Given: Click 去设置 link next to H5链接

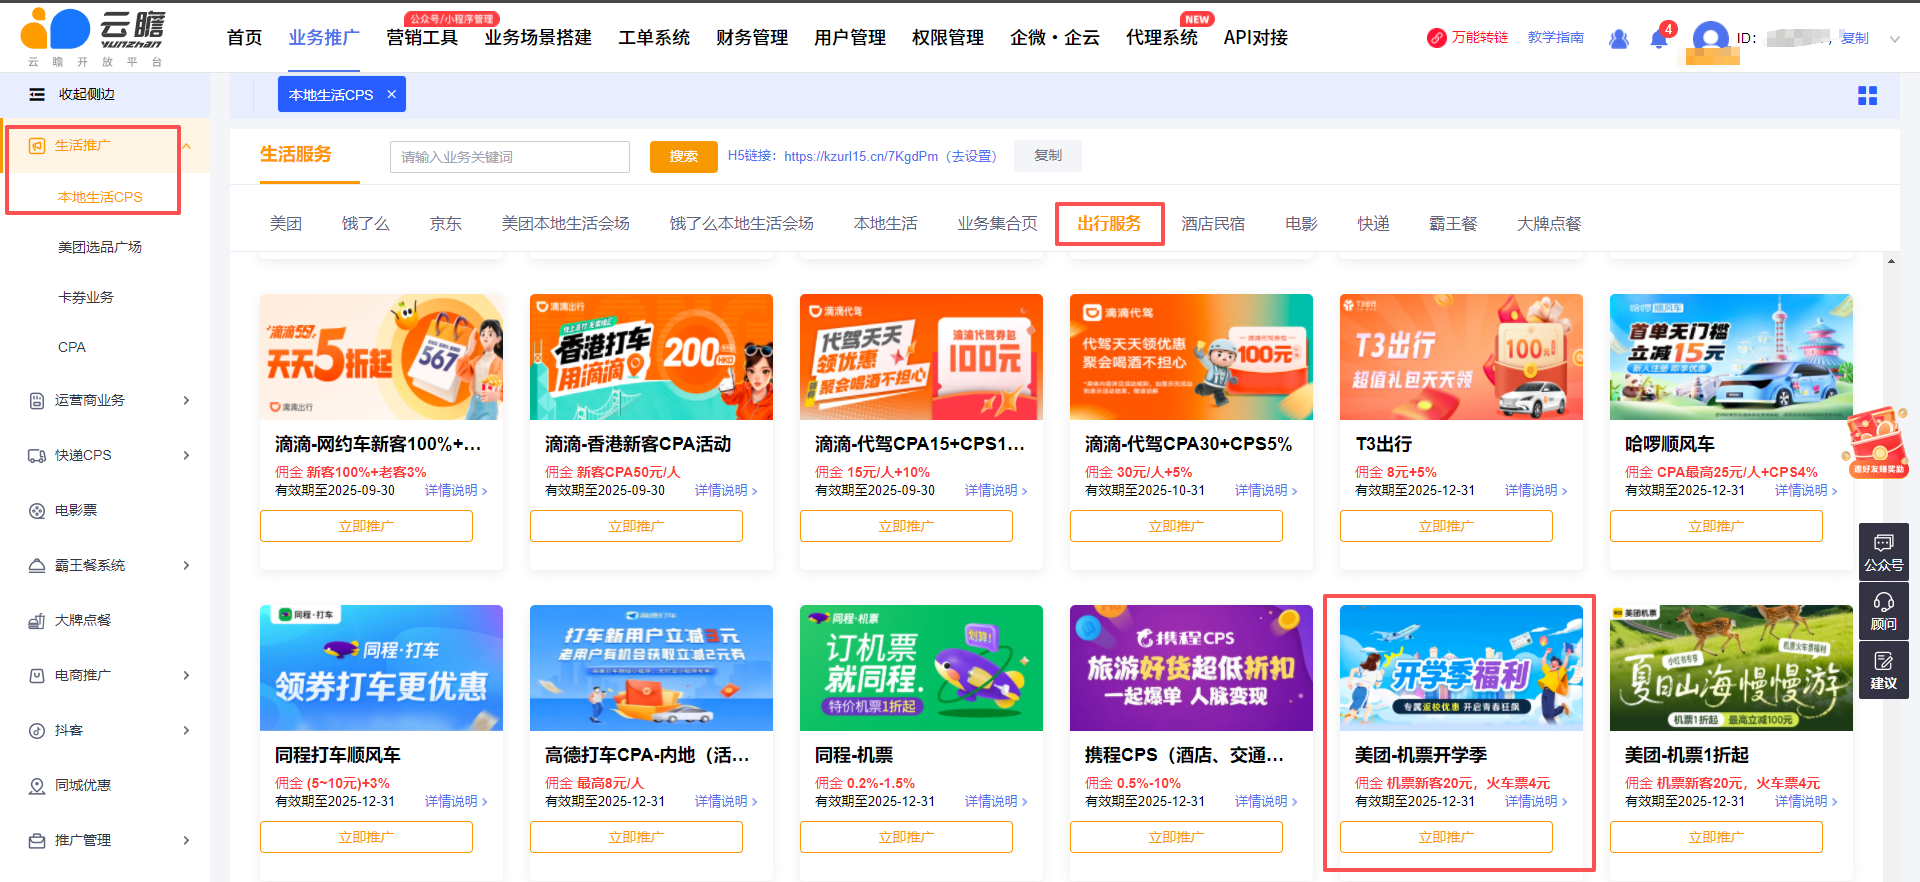Looking at the screenshot, I should point(973,156).
